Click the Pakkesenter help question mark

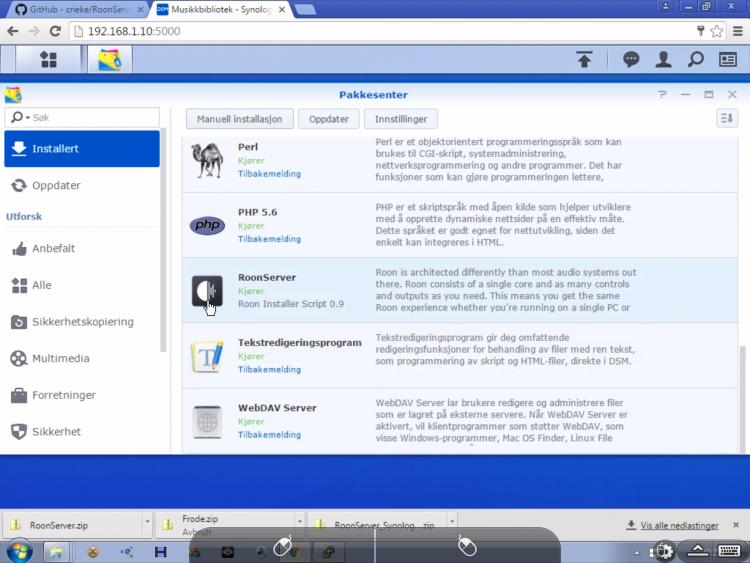coord(662,95)
